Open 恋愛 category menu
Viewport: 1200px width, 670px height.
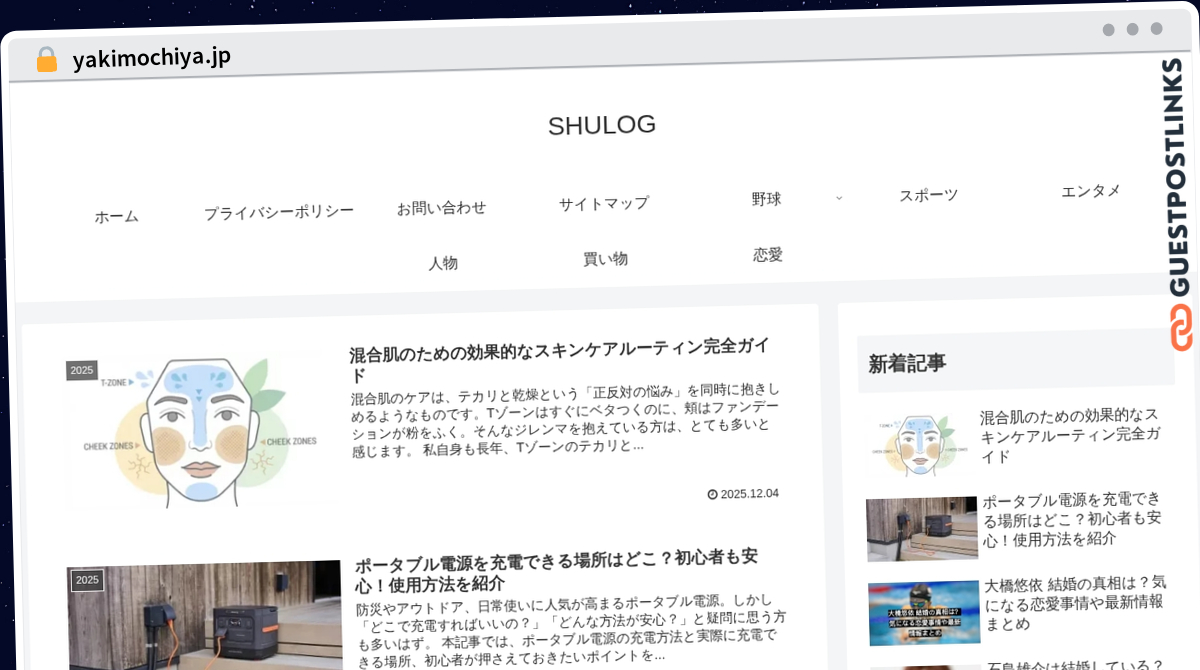point(768,254)
